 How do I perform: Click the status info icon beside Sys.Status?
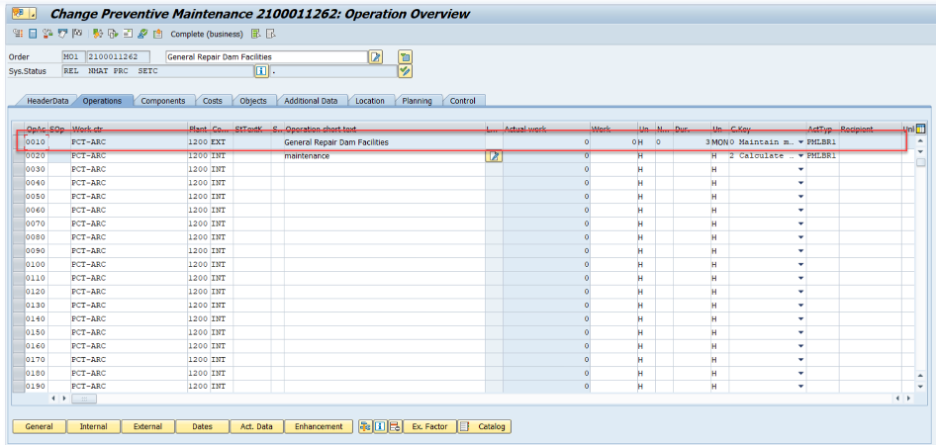click(x=261, y=71)
